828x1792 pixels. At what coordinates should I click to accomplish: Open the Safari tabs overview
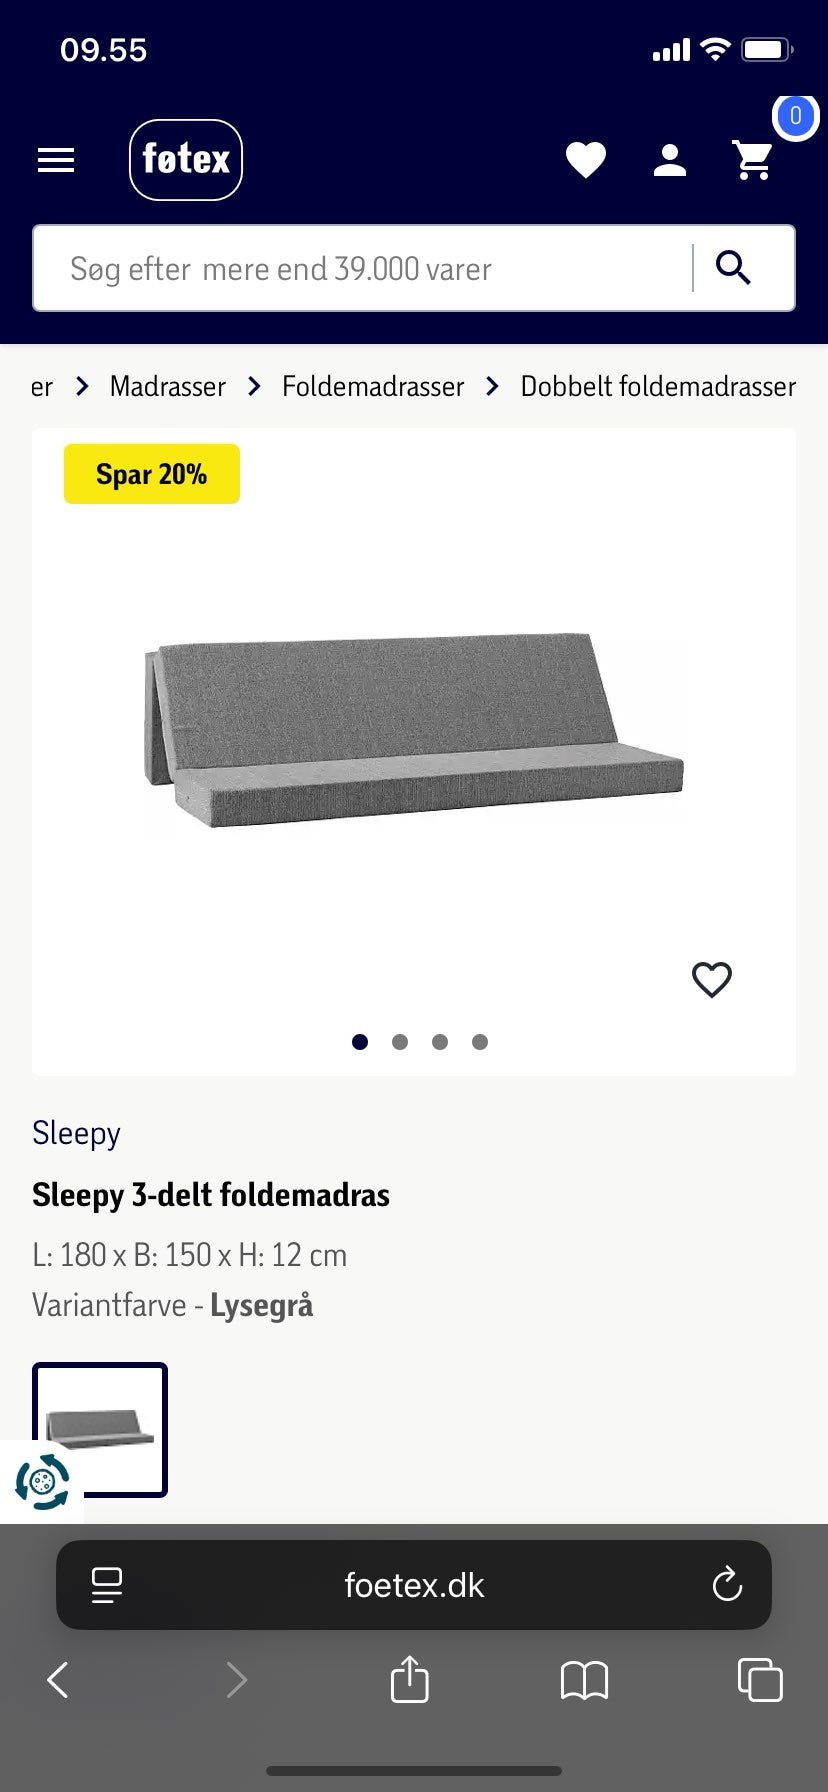point(759,1680)
